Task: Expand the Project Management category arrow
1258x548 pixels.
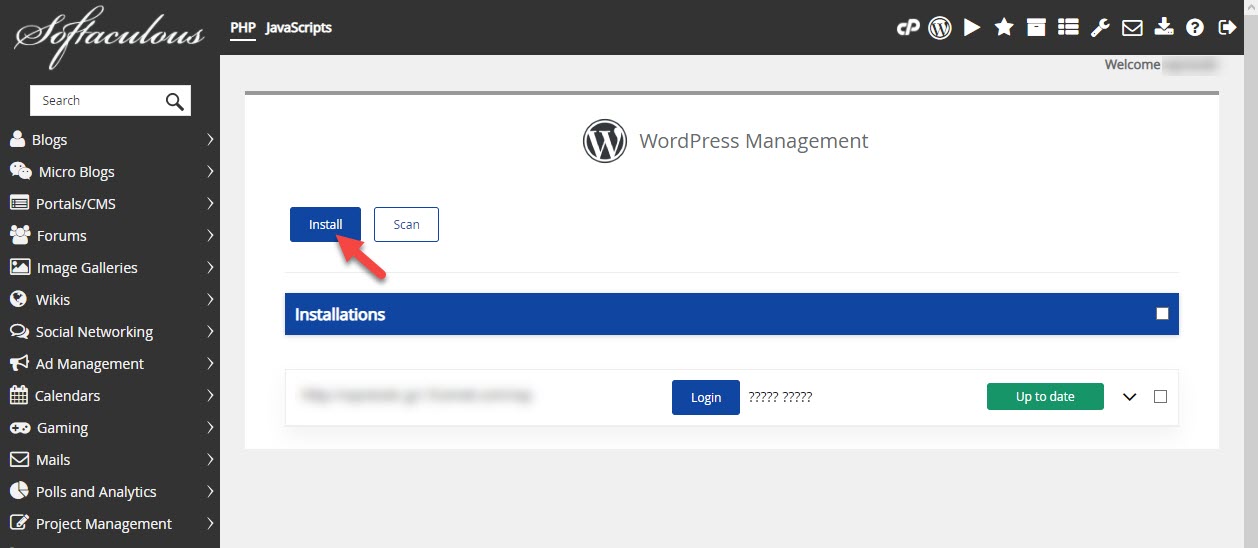Action: (210, 523)
